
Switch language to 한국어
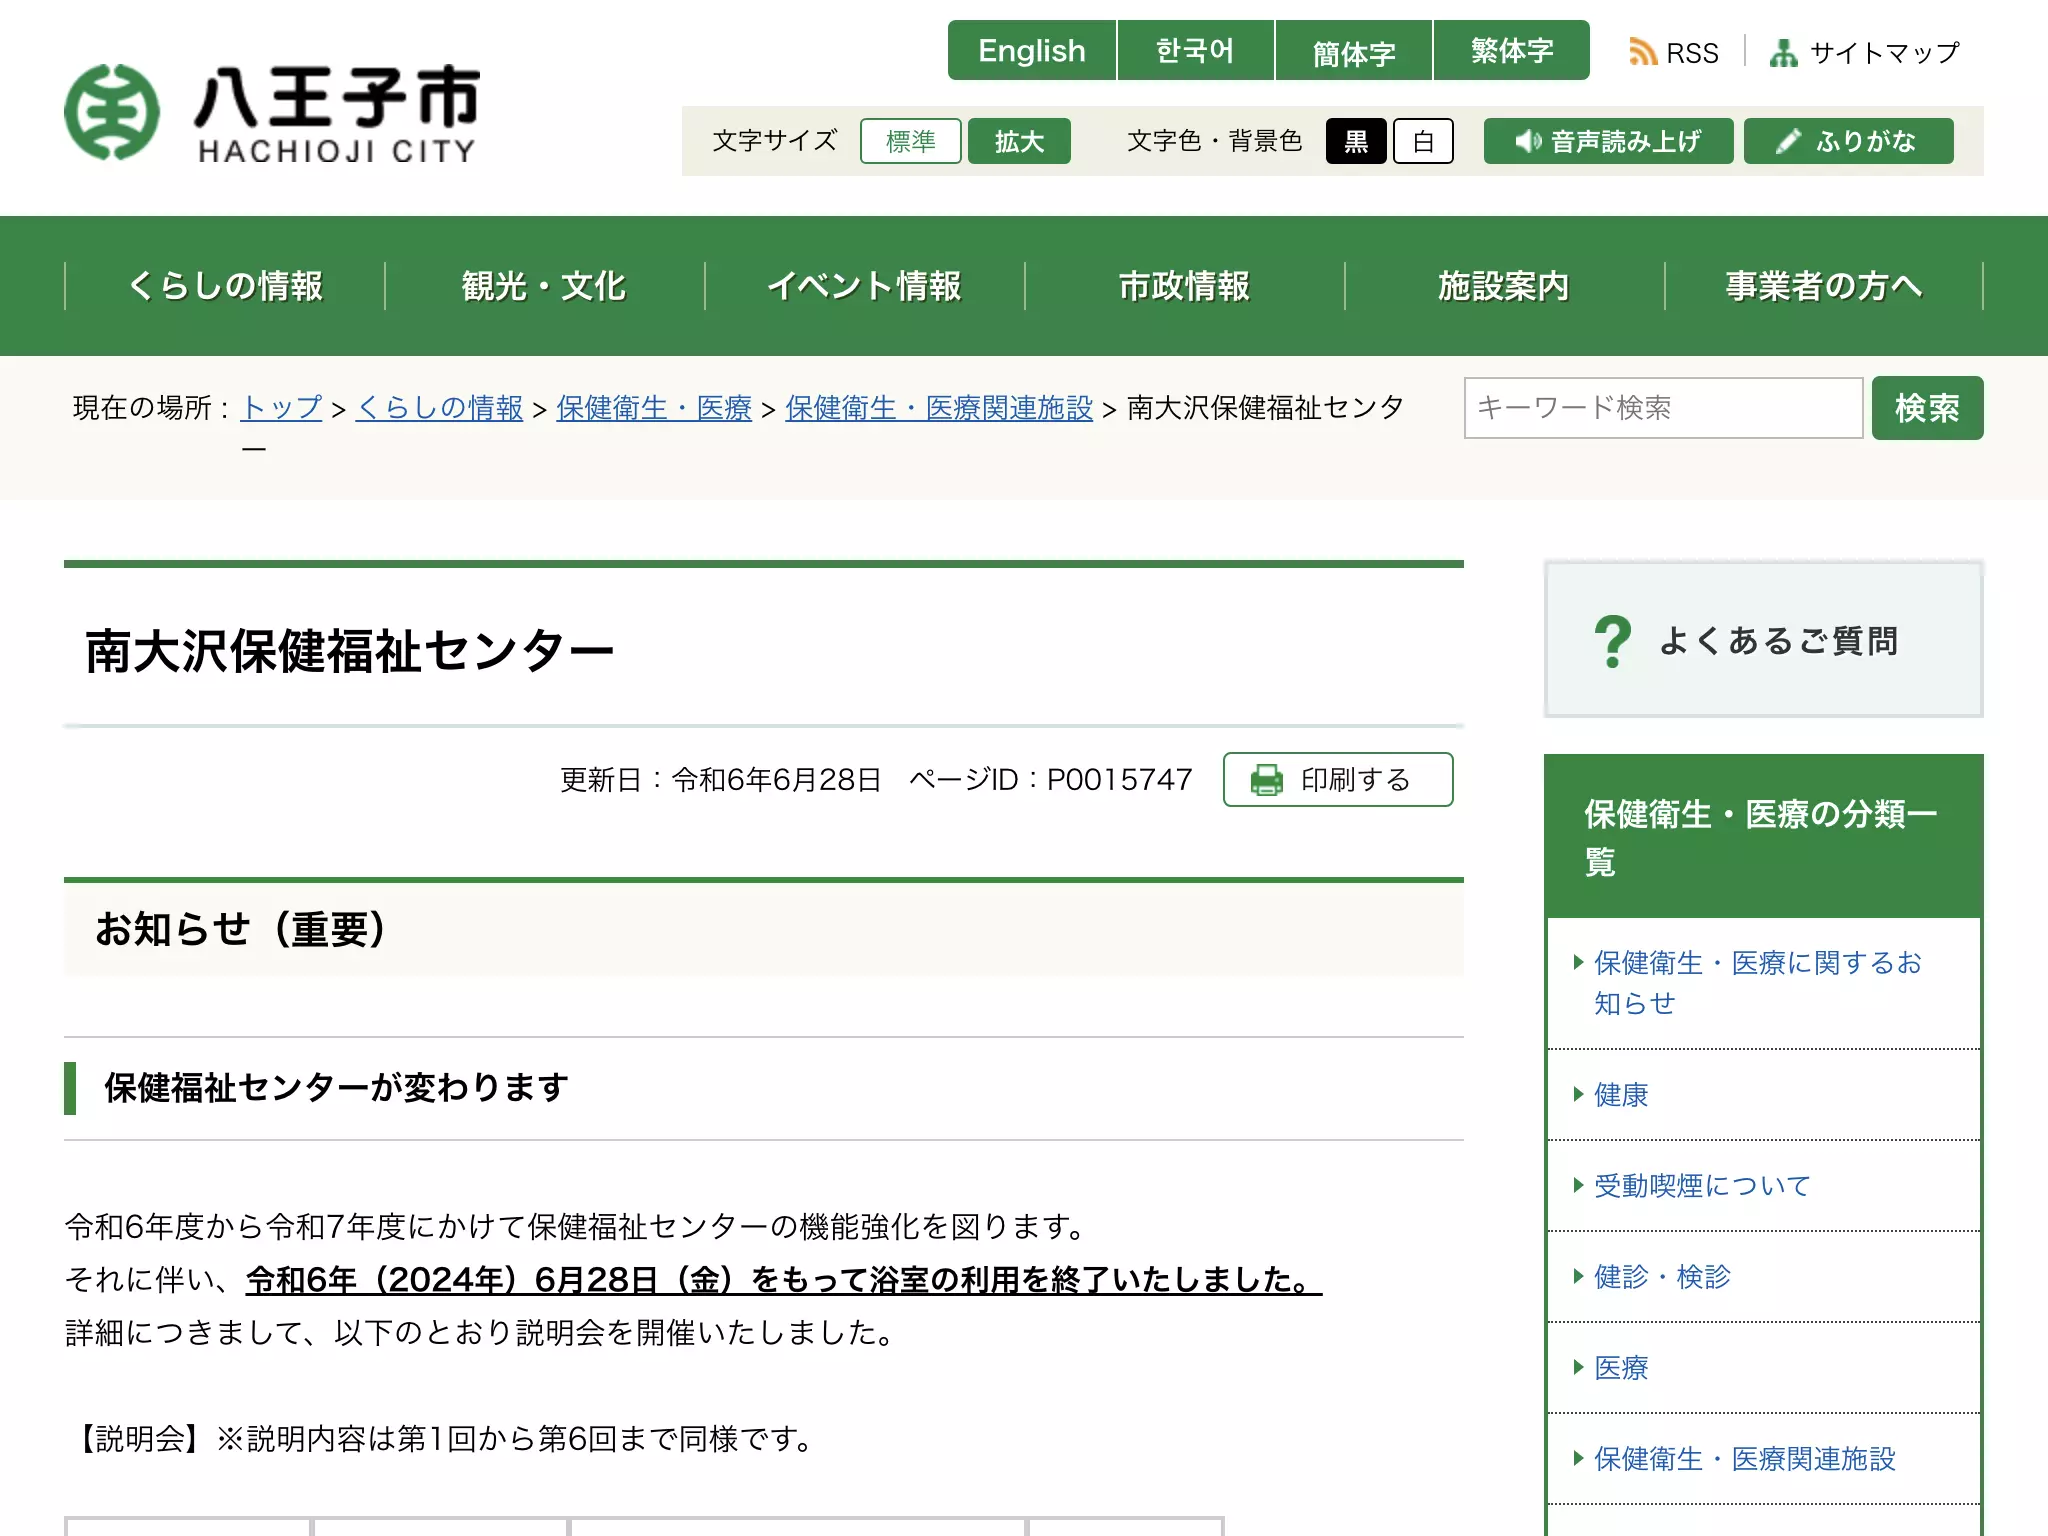(x=1195, y=50)
